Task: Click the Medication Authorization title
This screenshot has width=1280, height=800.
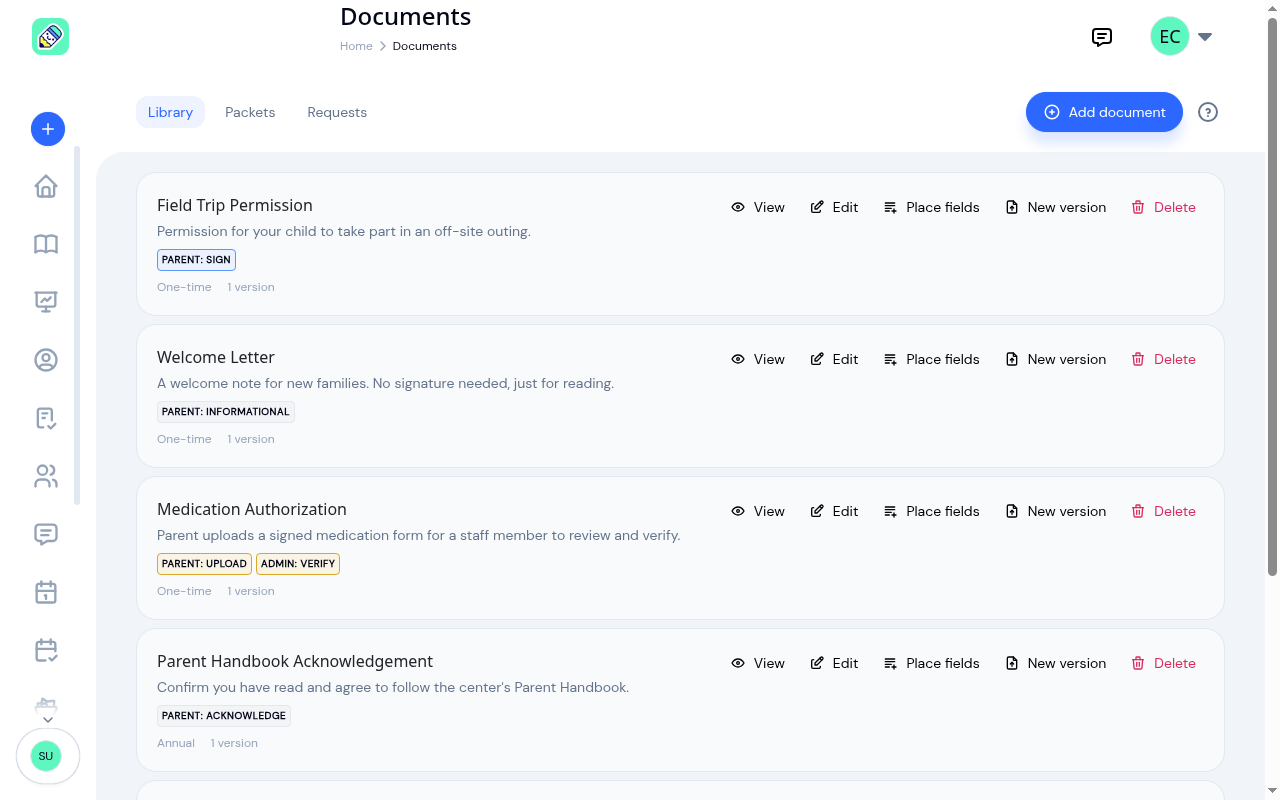Action: pos(252,509)
